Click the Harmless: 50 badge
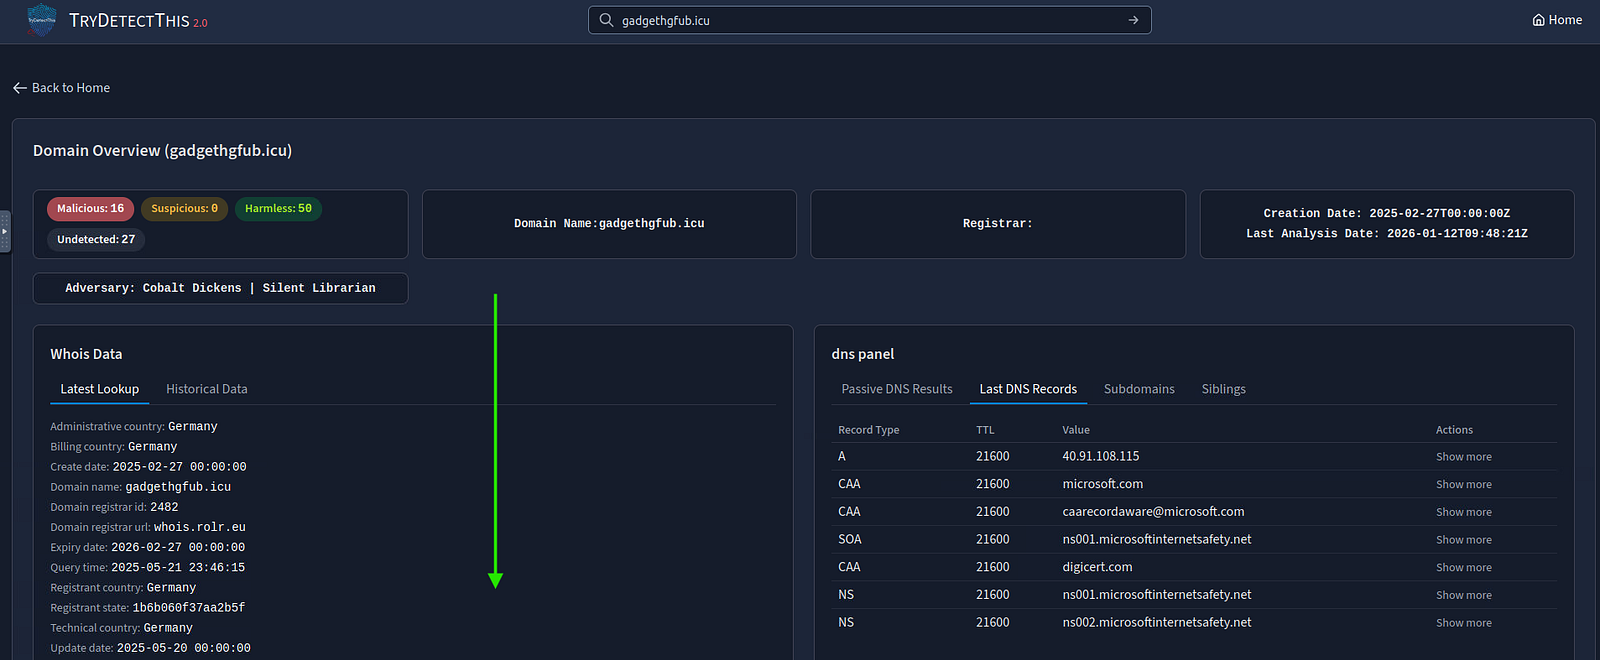Image resolution: width=1600 pixels, height=660 pixels. tap(278, 209)
